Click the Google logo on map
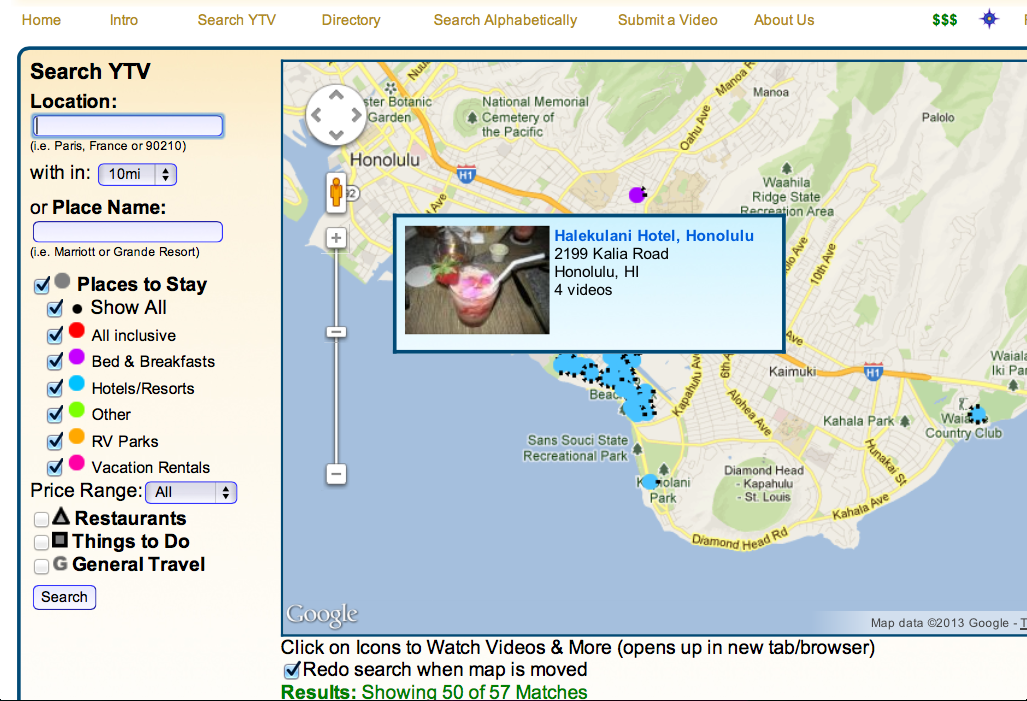The width and height of the screenshot is (1027, 701). pyautogui.click(x=322, y=615)
